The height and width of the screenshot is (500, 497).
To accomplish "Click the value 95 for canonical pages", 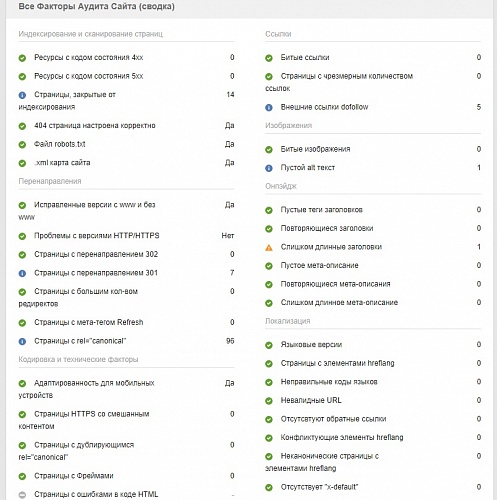I will click(230, 341).
